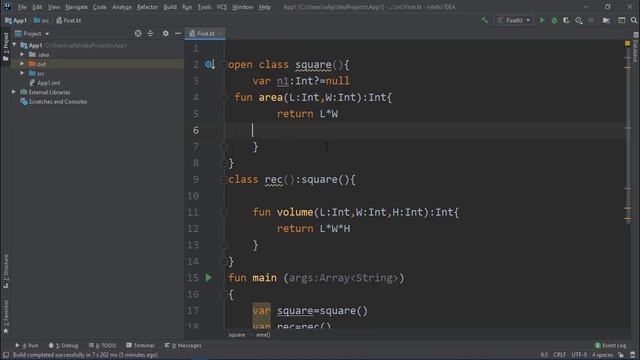
Task: Click the green run gutter arrow at line 15
Action: click(x=209, y=278)
